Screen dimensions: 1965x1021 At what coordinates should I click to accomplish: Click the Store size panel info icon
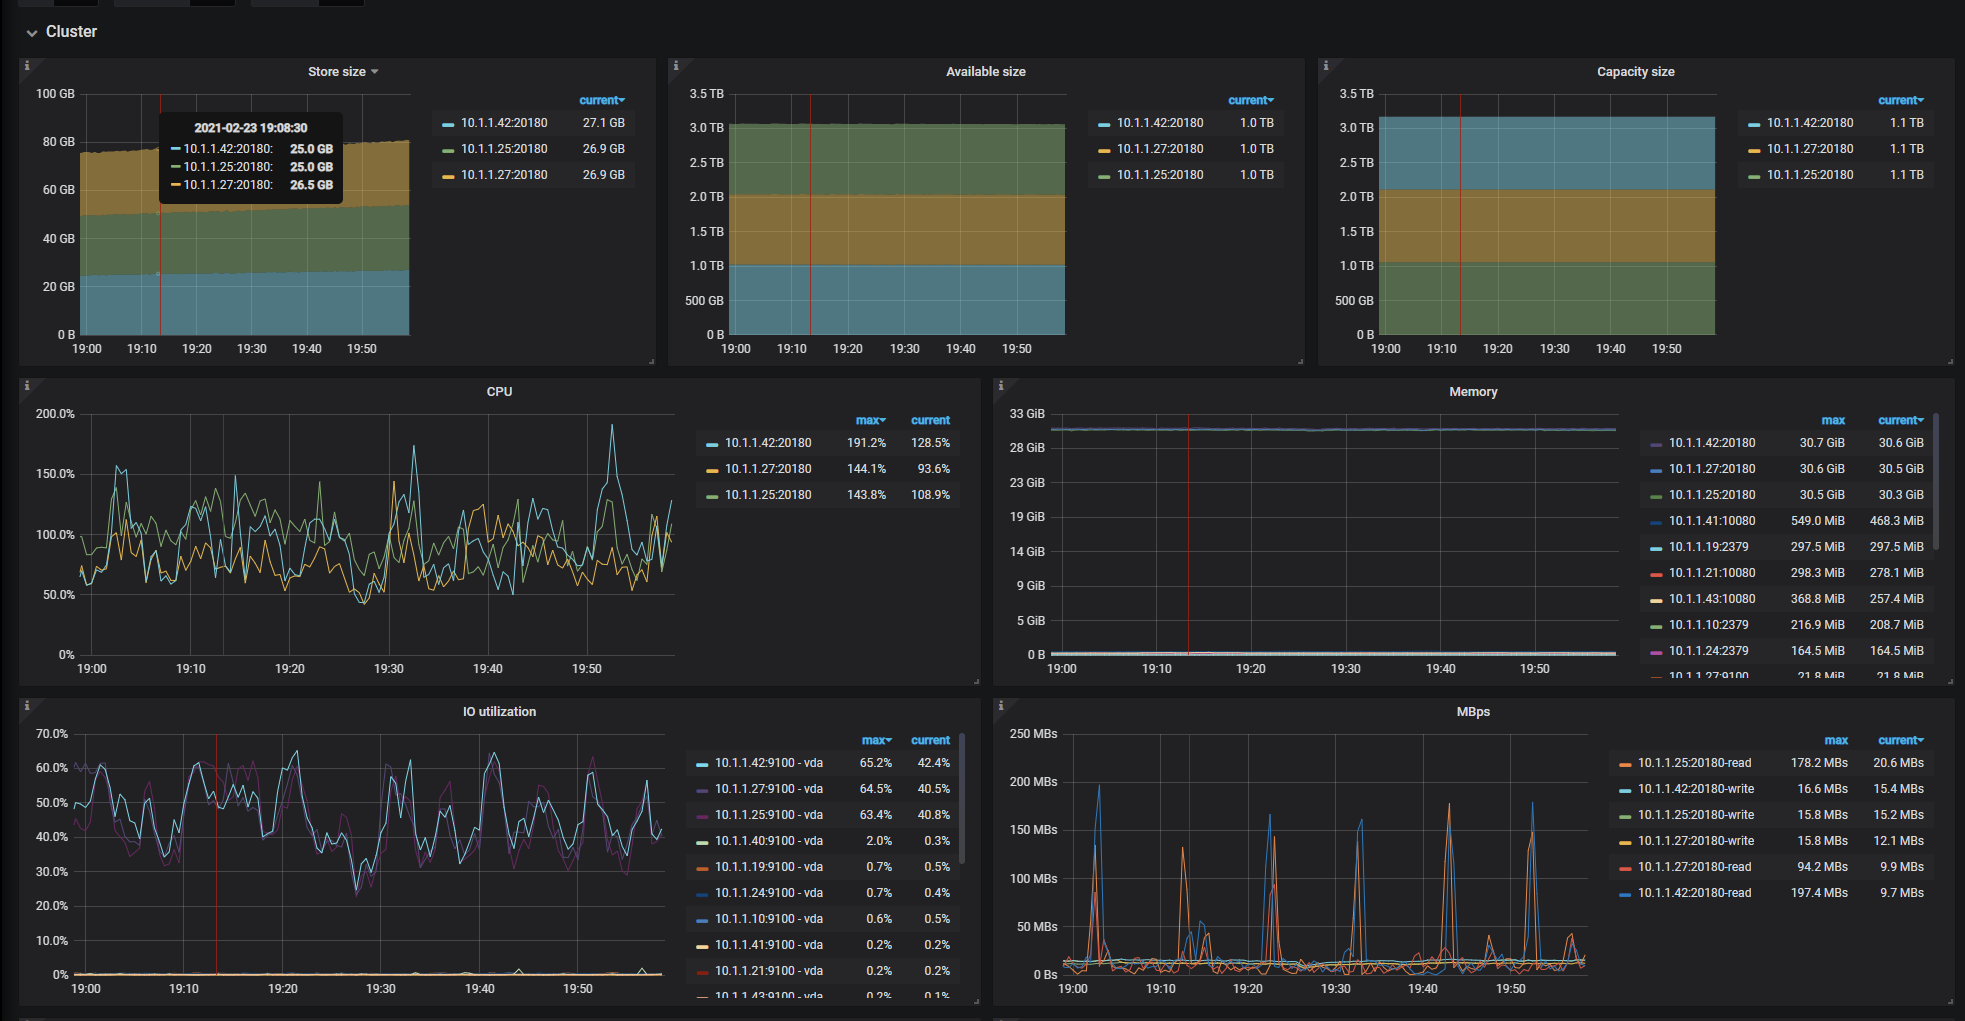pyautogui.click(x=27, y=66)
